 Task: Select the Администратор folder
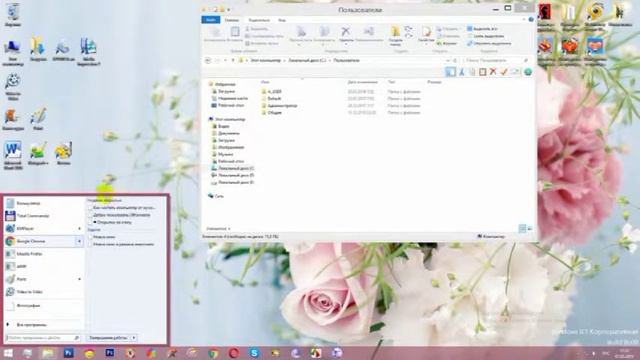tap(279, 106)
